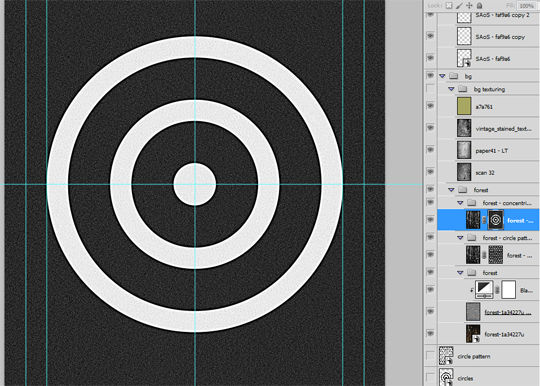Select the scan 32 layer name

pos(485,173)
